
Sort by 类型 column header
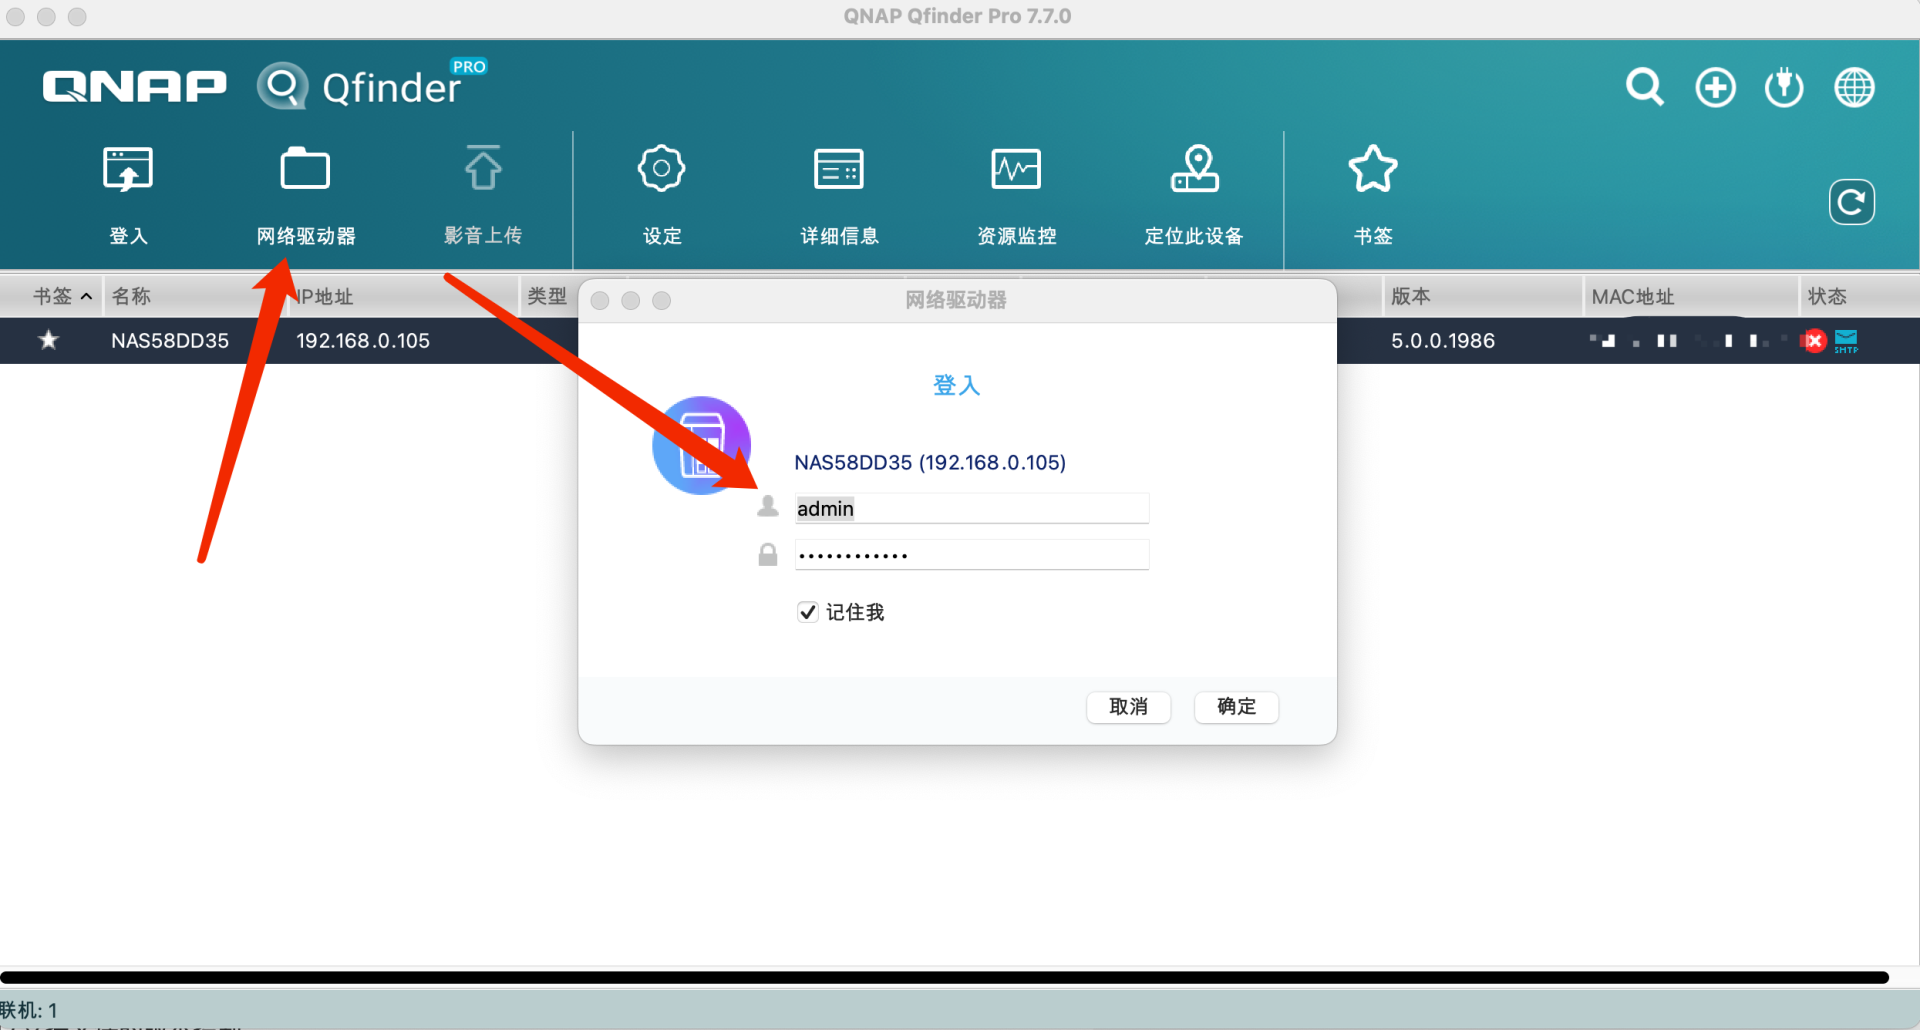547,296
